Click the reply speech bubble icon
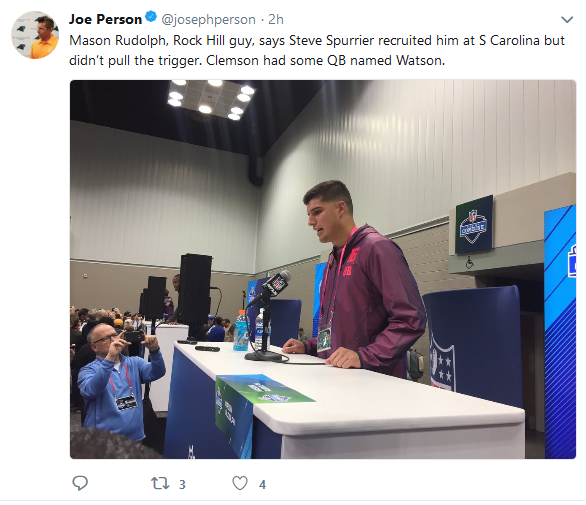This screenshot has width=586, height=505. (80, 483)
